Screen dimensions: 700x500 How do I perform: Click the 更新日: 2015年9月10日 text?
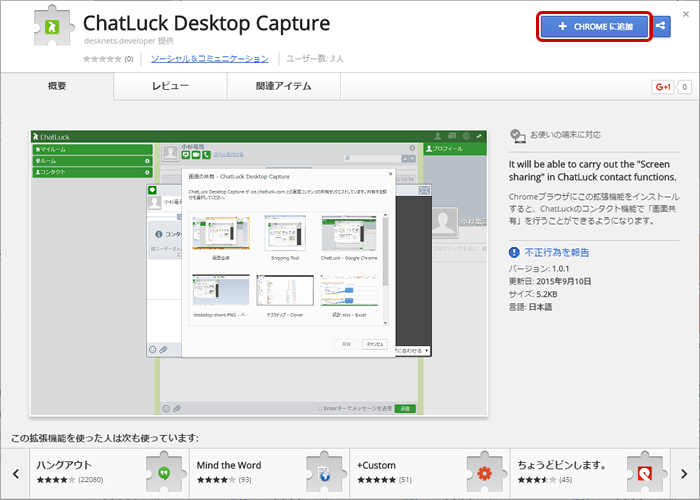tap(550, 281)
